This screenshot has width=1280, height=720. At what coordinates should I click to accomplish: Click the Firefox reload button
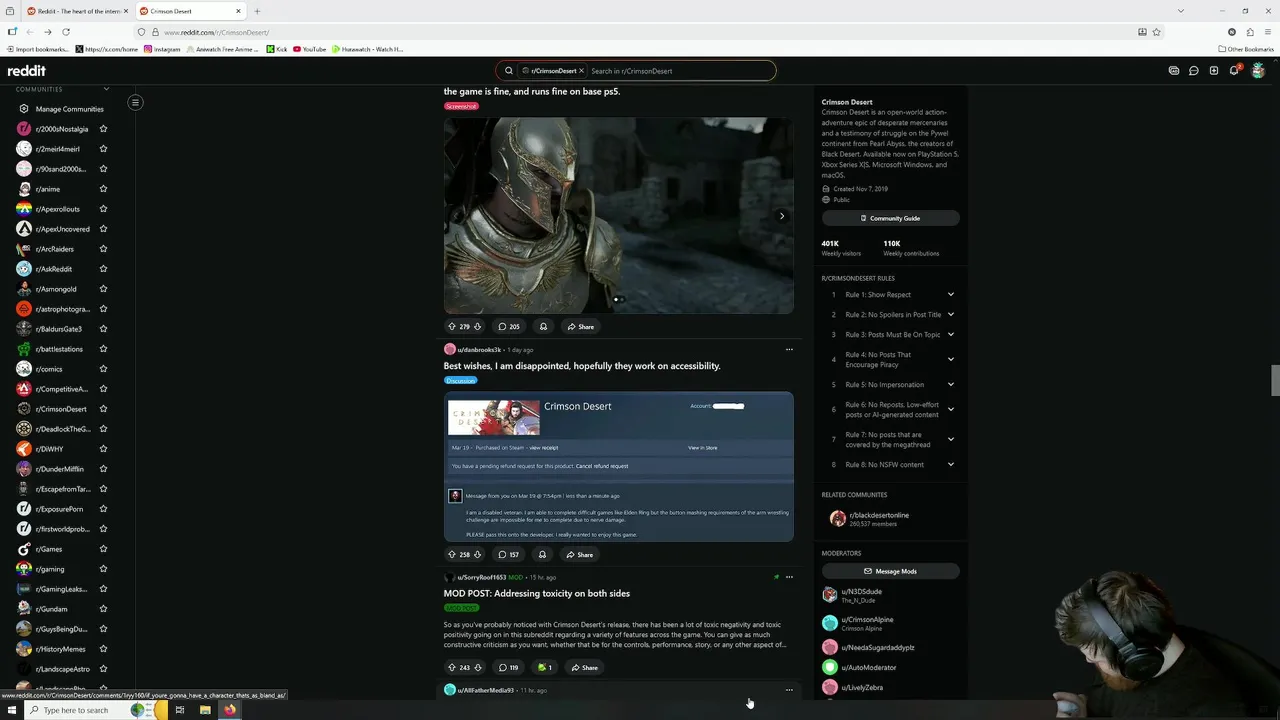pyautogui.click(x=66, y=32)
